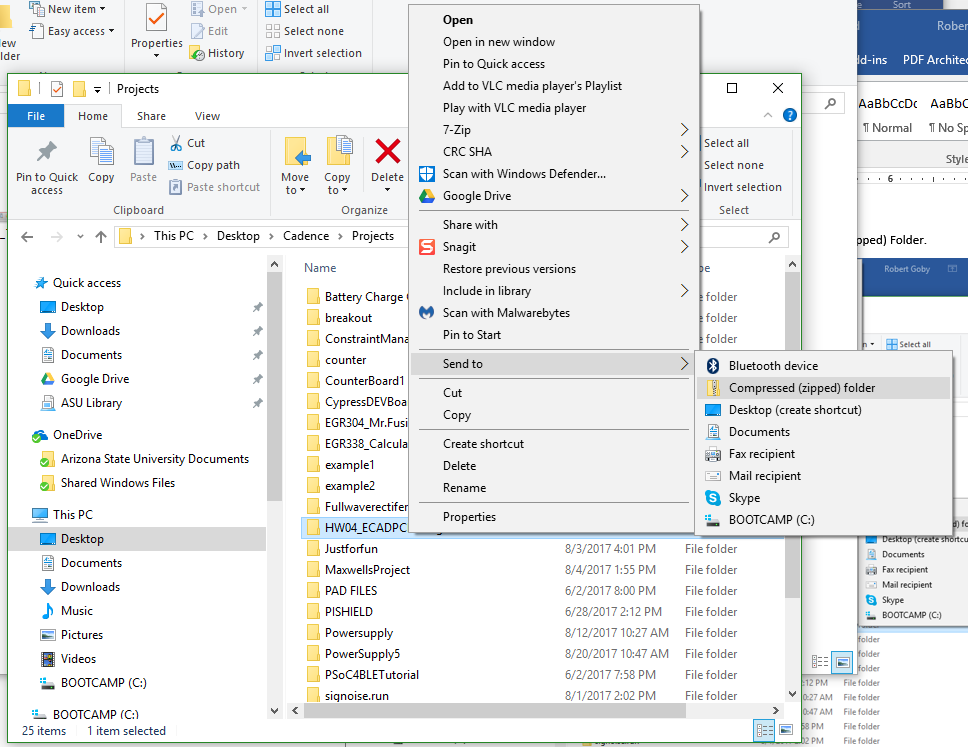Click Paste shortcut in the ribbon

point(215,187)
